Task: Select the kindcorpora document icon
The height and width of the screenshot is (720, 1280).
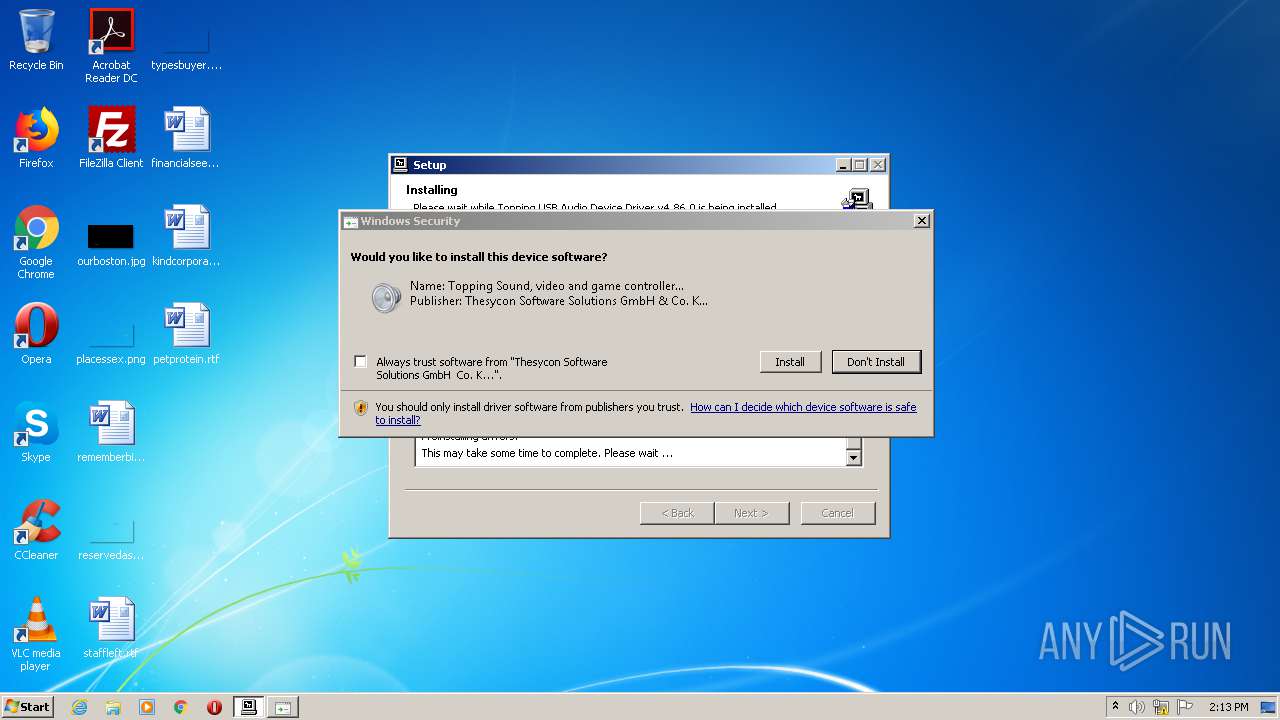Action: pos(186,236)
